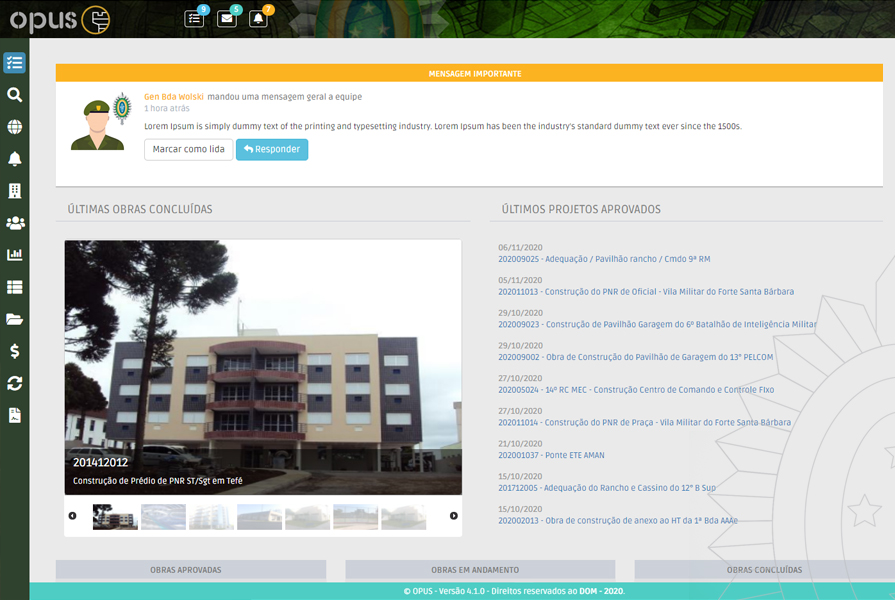Viewport: 895px width, 600px height.
Task: Select the checklist icon in sidebar
Action: 14,63
